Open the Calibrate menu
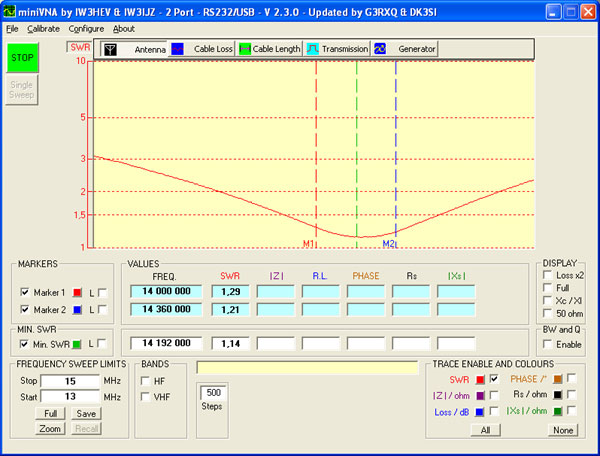This screenshot has height=456, width=600. 43,29
